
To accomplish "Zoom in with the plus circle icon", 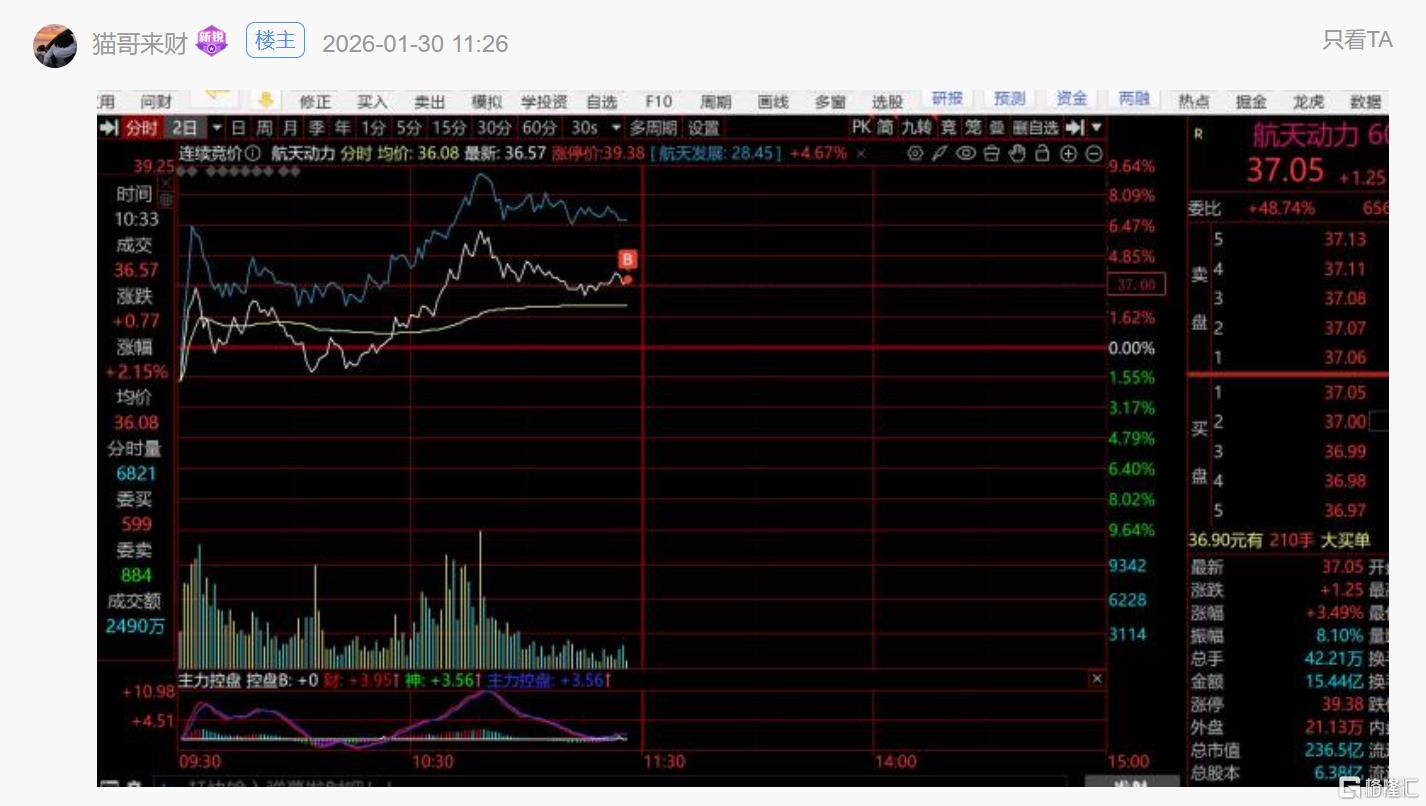I will click(x=1069, y=153).
